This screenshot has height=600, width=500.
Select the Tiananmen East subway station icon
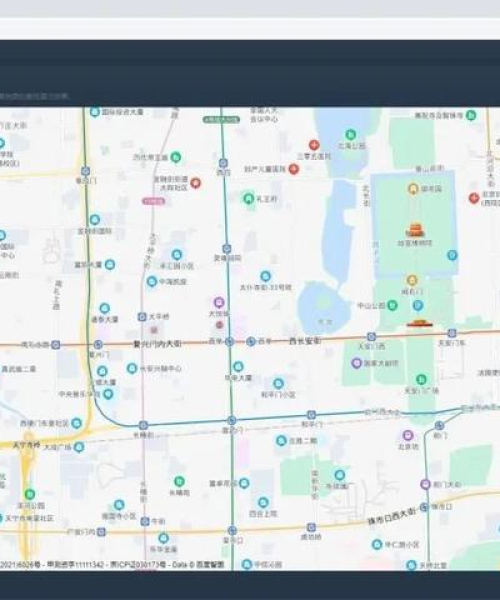[x=452, y=333]
